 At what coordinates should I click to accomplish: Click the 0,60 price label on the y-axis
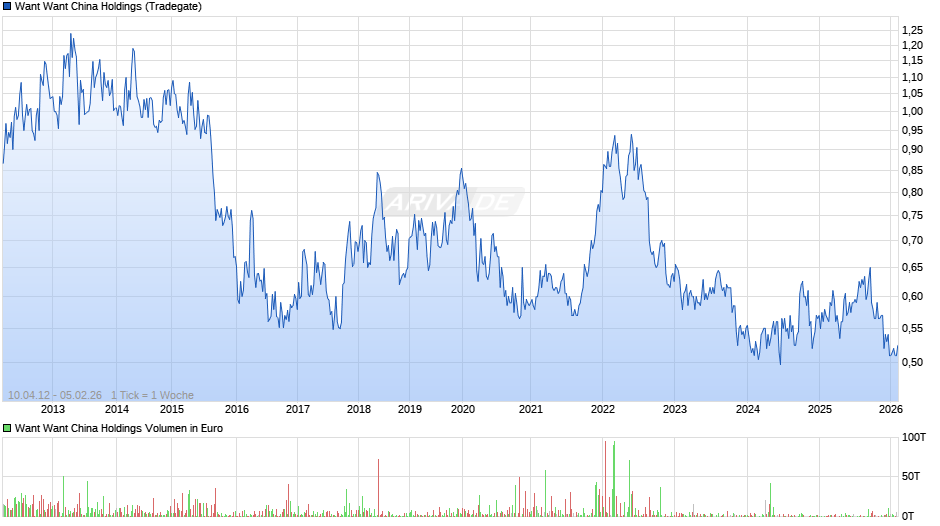click(912, 296)
